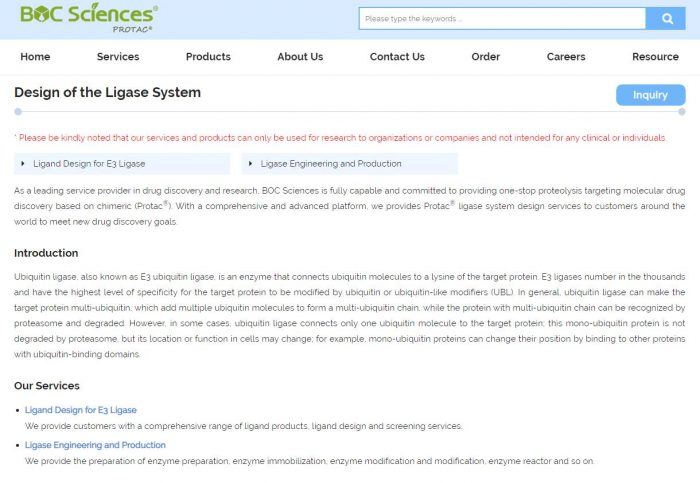The height and width of the screenshot is (483, 700).
Task: Follow the Ligase Engineering and Production link
Action: (95, 445)
